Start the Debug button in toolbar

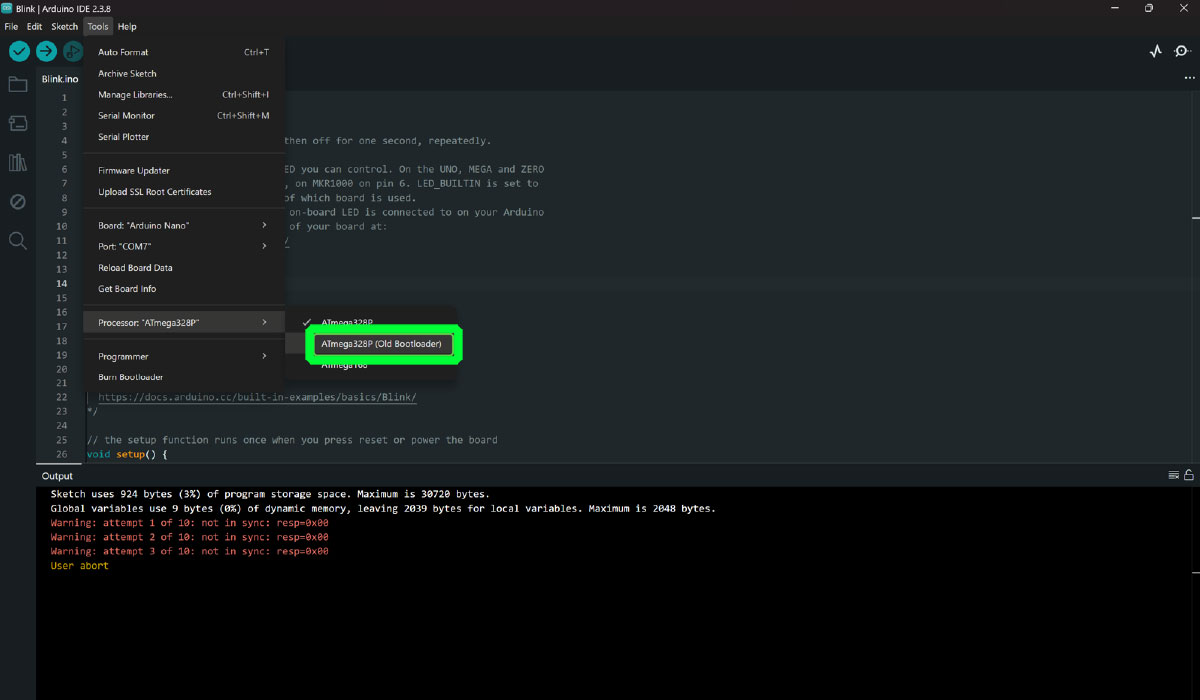[x=73, y=51]
